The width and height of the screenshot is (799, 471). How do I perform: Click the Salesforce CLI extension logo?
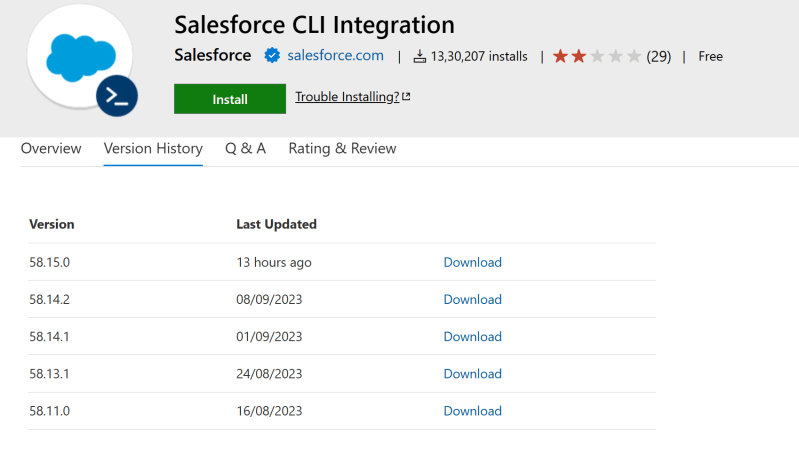tap(82, 60)
